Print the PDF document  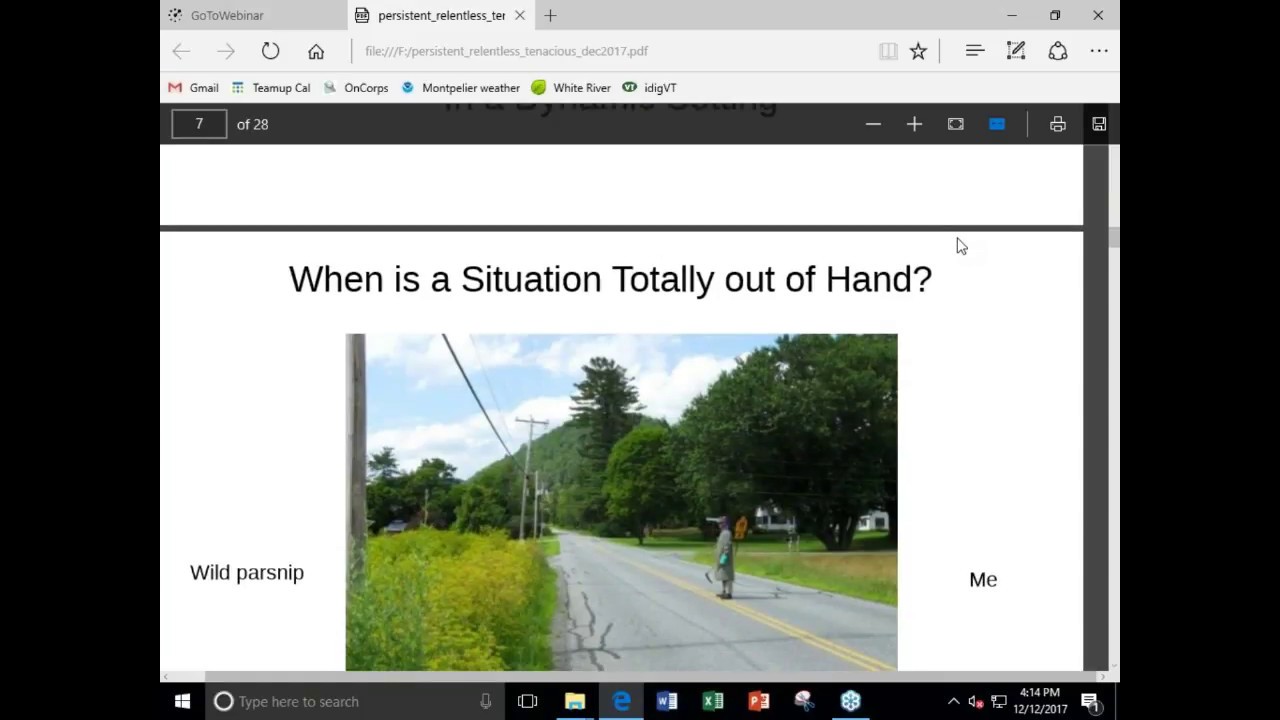tap(1058, 124)
